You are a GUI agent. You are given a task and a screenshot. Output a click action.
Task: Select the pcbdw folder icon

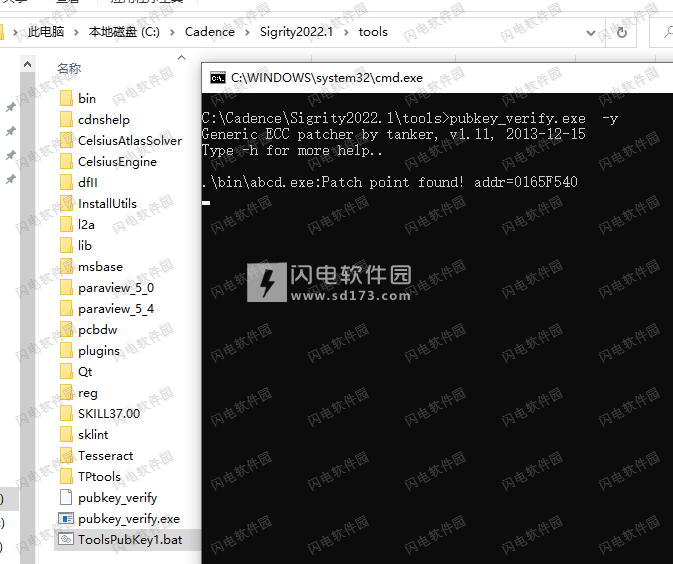click(x=66, y=330)
